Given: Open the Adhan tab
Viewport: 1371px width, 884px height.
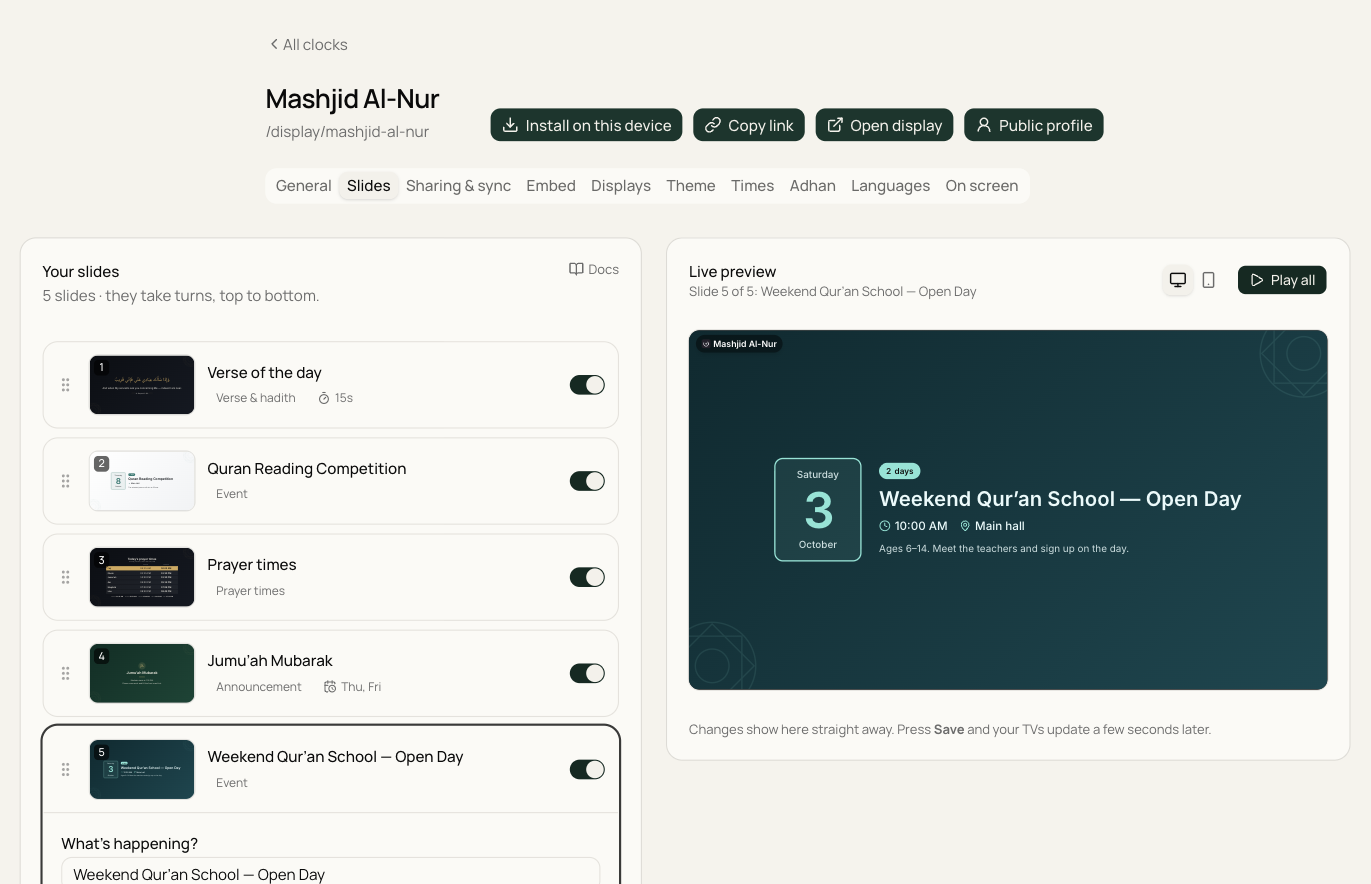Looking at the screenshot, I should (812, 185).
